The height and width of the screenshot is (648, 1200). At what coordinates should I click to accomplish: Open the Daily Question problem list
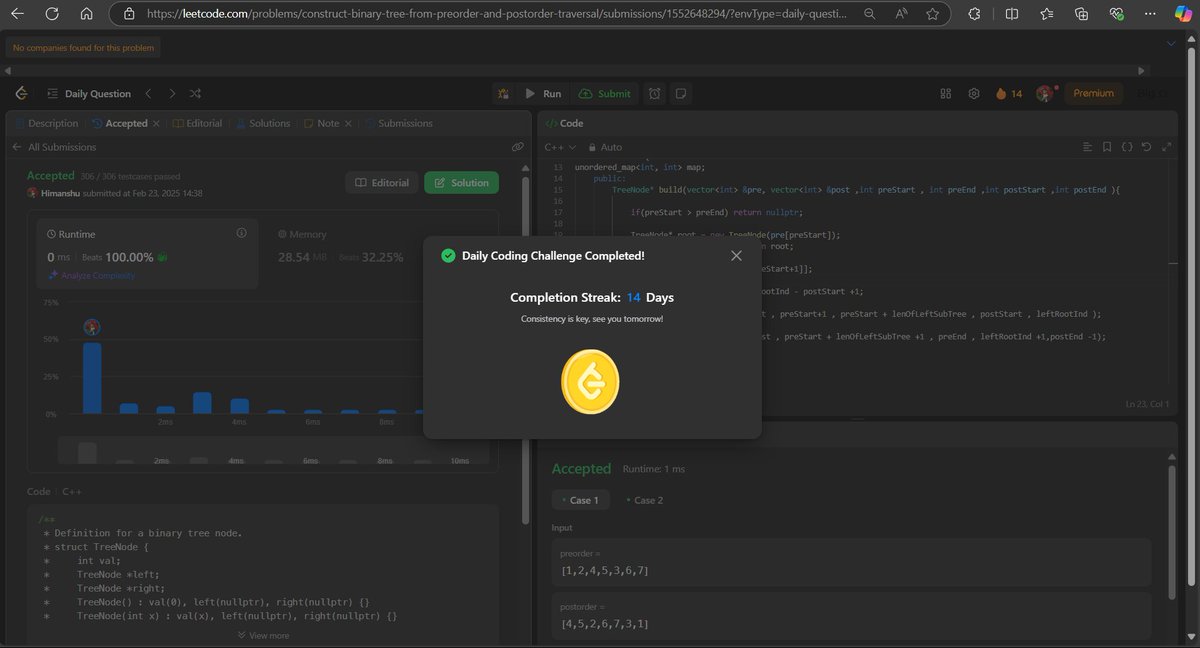[88, 93]
